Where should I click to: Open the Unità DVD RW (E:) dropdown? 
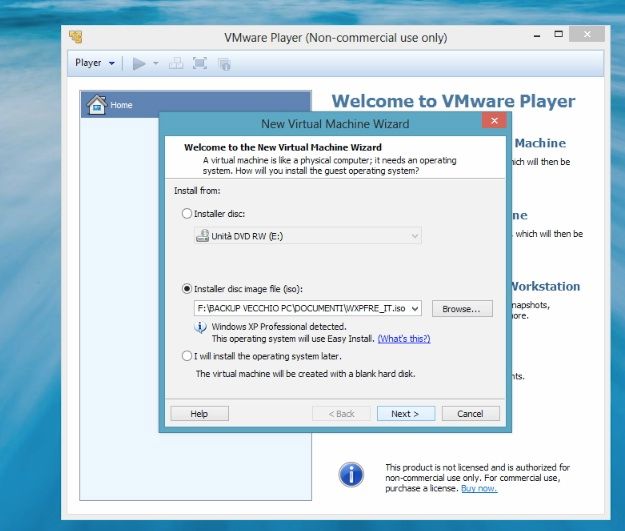click(x=307, y=236)
